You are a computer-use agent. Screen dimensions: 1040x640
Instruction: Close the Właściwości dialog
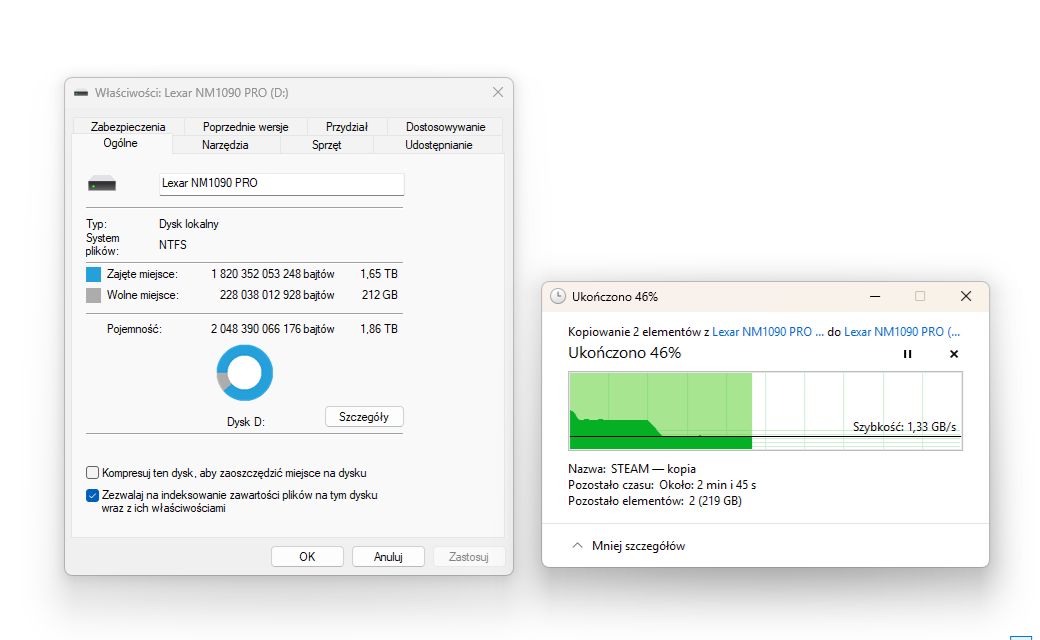[498, 92]
